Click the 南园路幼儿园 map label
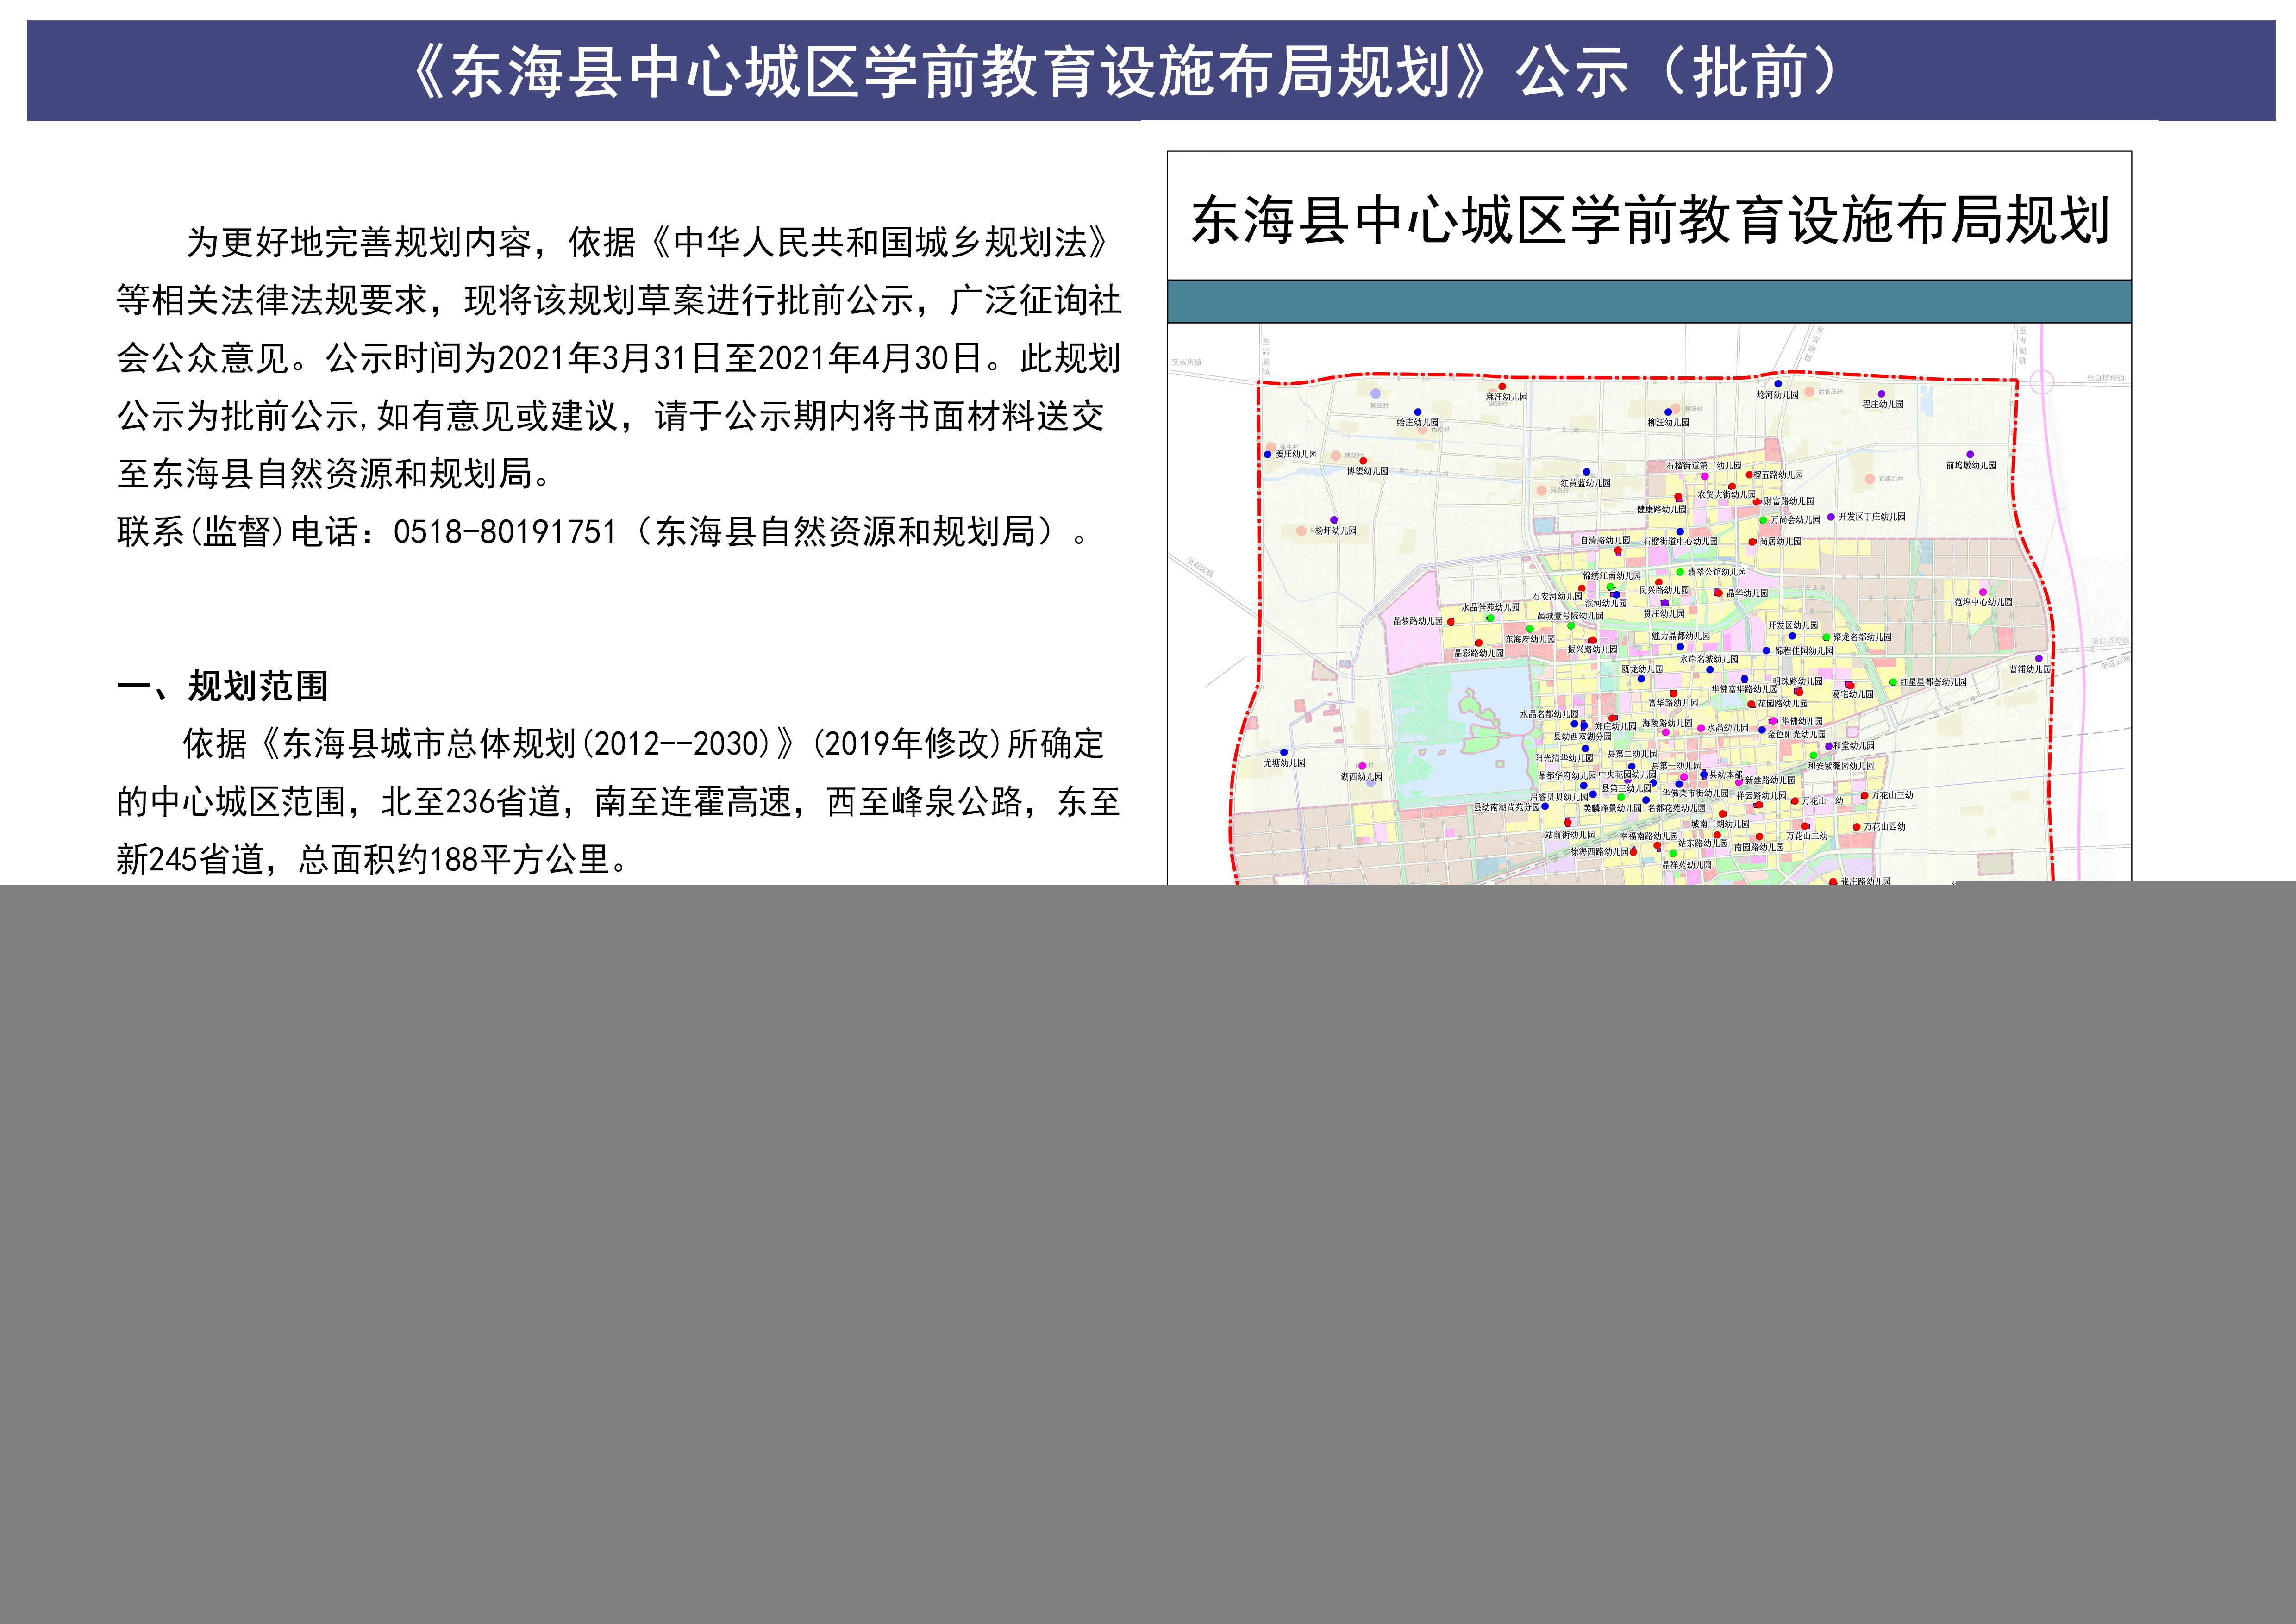This screenshot has width=2296, height=1624. pos(1759,848)
